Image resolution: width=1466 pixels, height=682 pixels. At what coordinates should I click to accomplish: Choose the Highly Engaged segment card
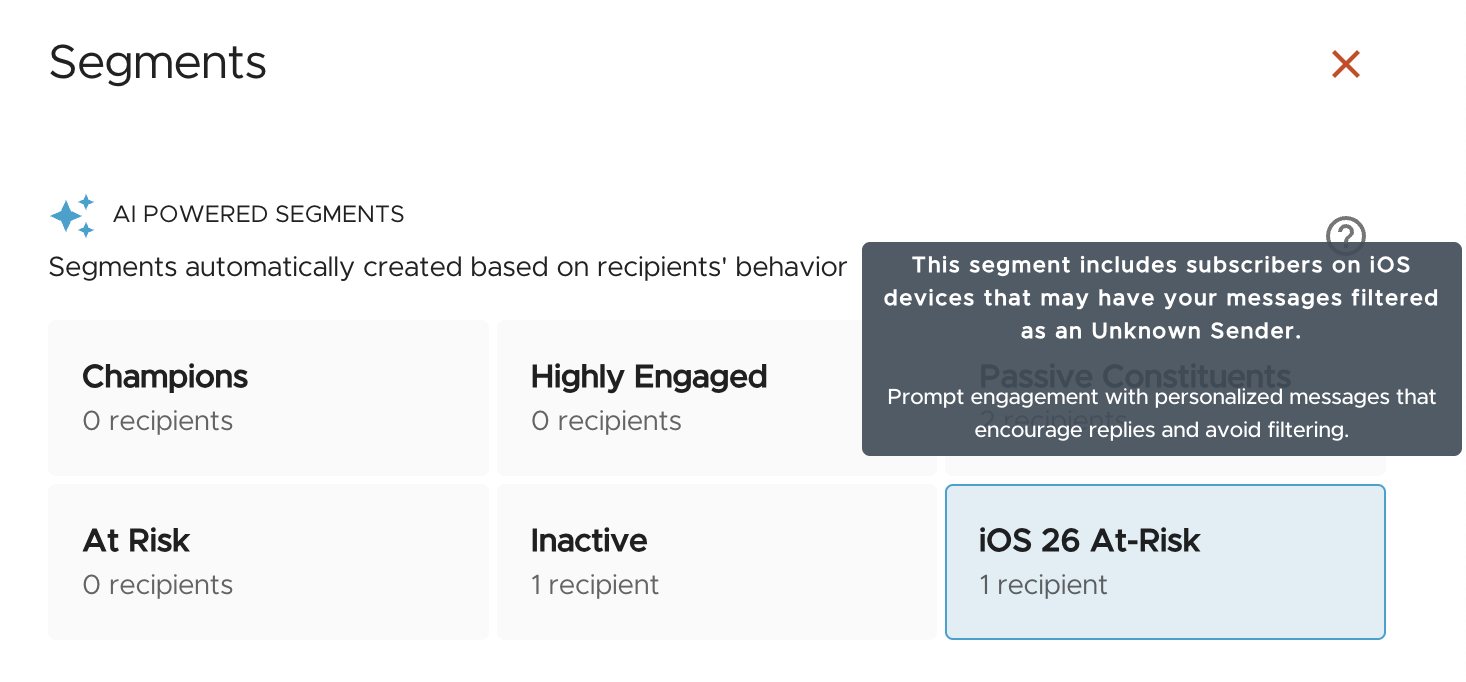[716, 397]
